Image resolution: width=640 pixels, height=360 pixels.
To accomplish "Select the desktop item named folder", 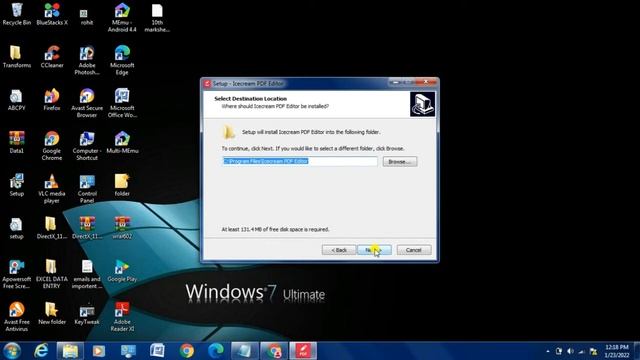I will point(122,185).
